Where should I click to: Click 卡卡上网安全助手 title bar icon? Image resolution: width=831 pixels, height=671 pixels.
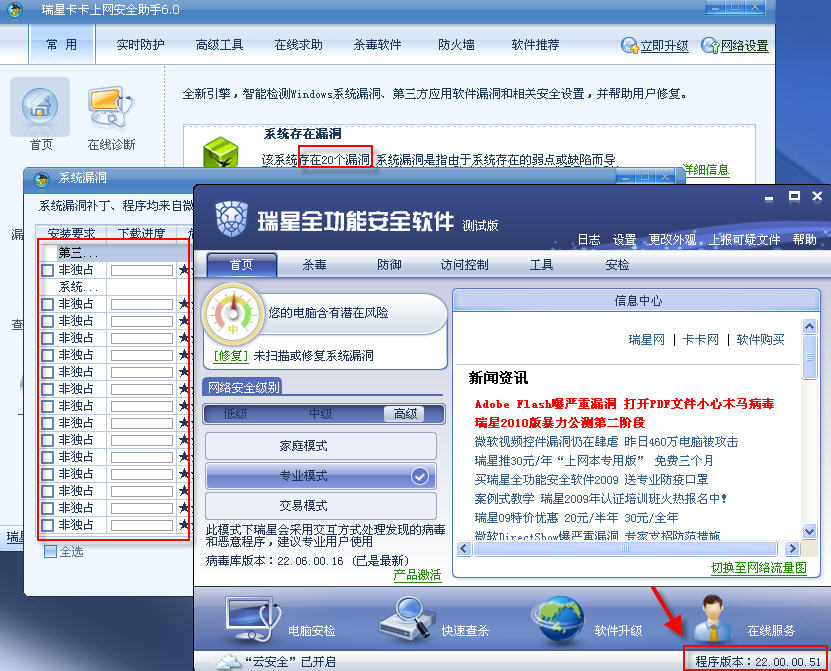15,10
